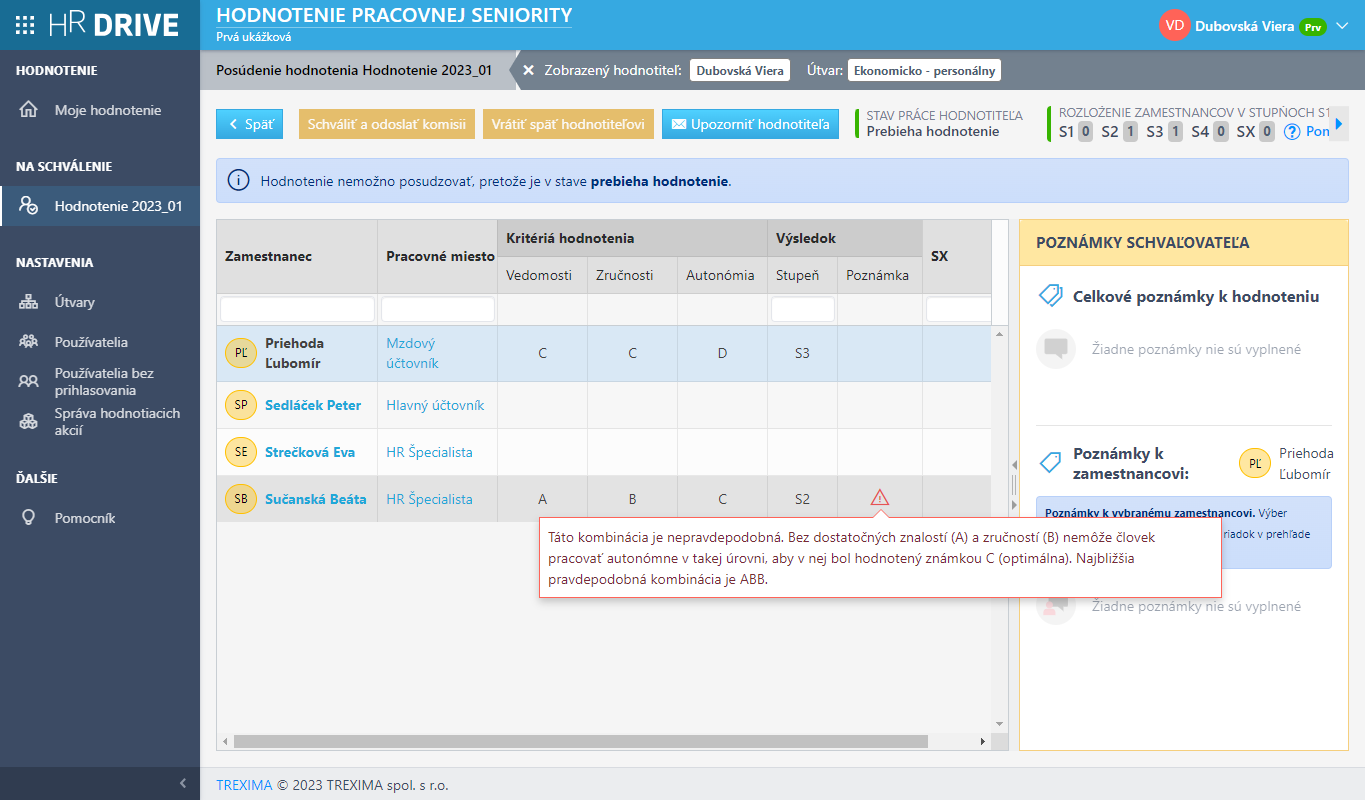Open Moje hodnotenie in the sidebar

pyautogui.click(x=107, y=110)
